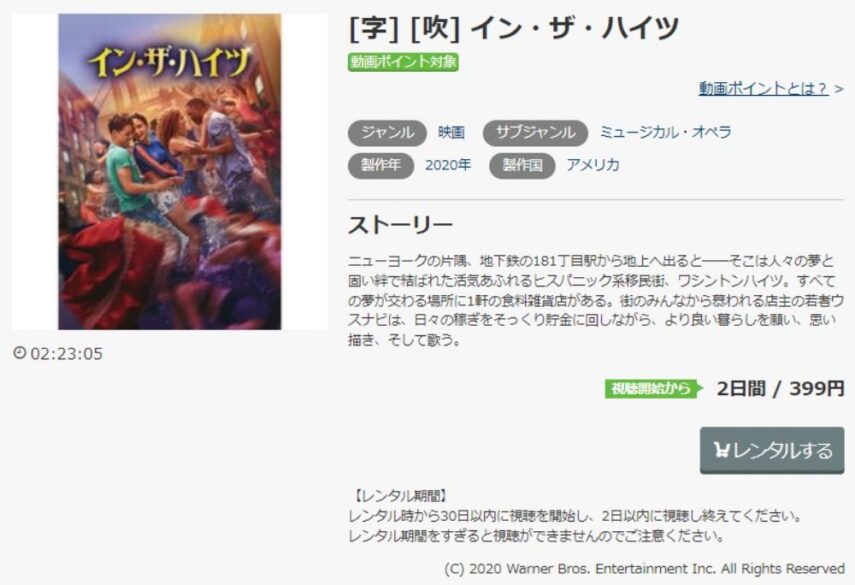Open the 映画 genre link
The height and width of the screenshot is (585, 855).
[x=451, y=132]
